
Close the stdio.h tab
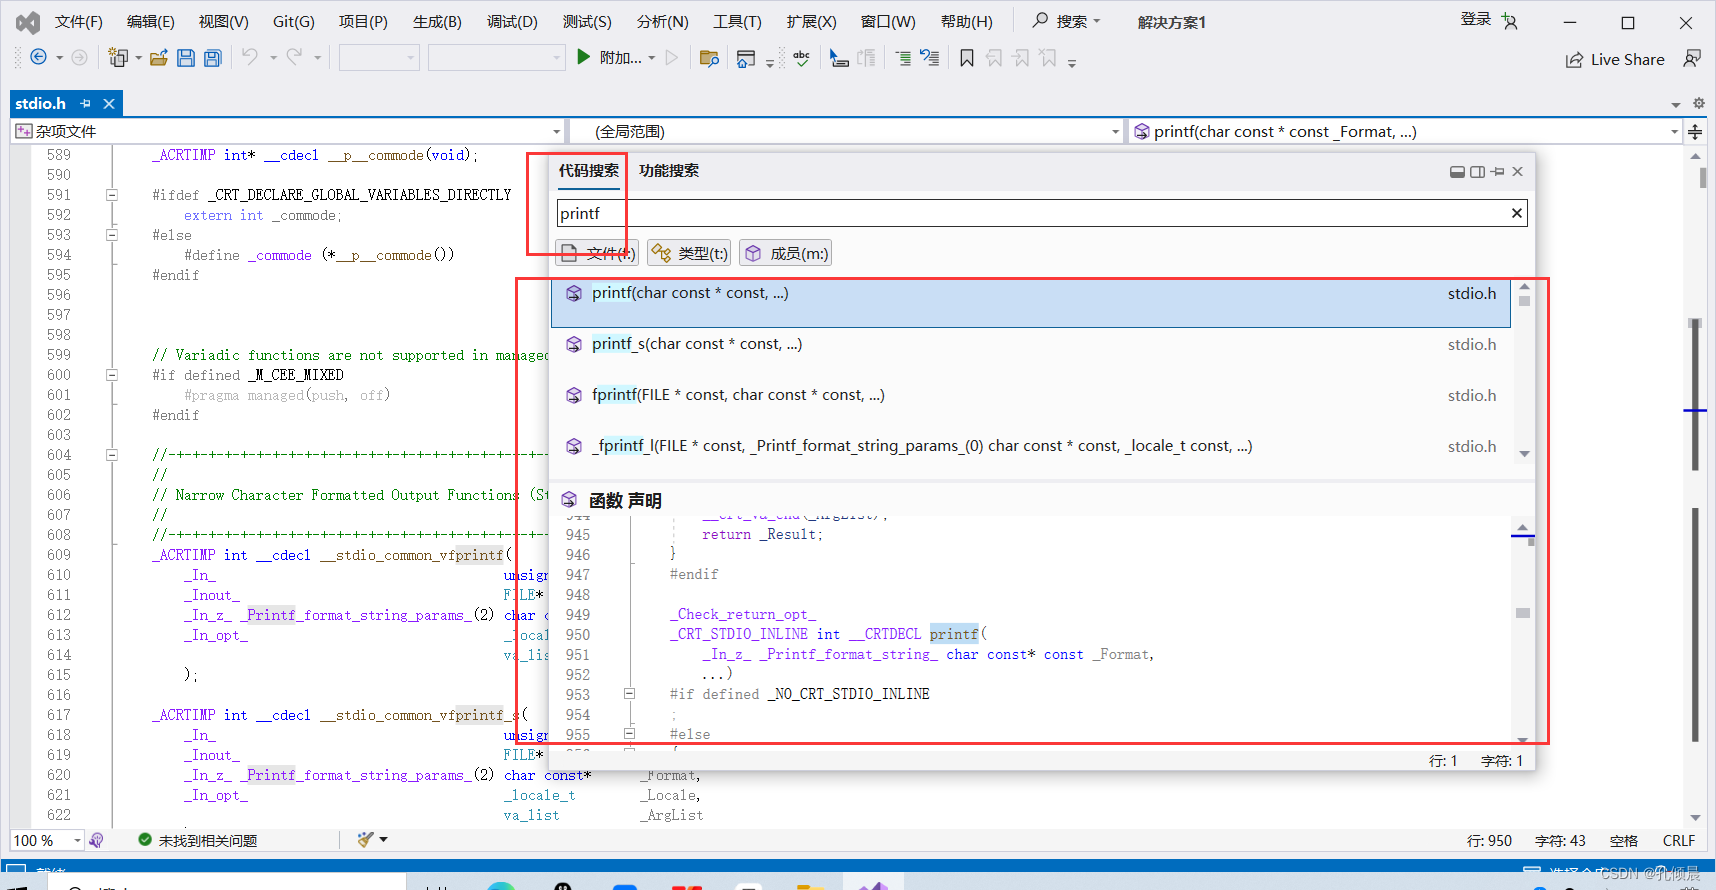(109, 103)
